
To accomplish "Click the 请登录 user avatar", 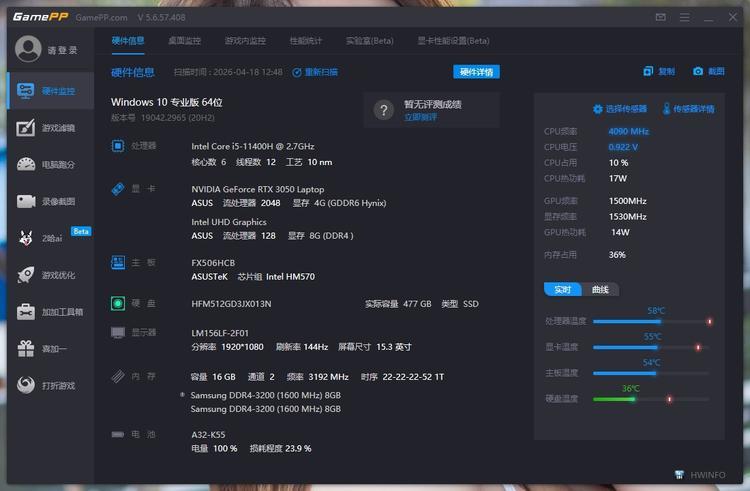I will pyautogui.click(x=29, y=49).
